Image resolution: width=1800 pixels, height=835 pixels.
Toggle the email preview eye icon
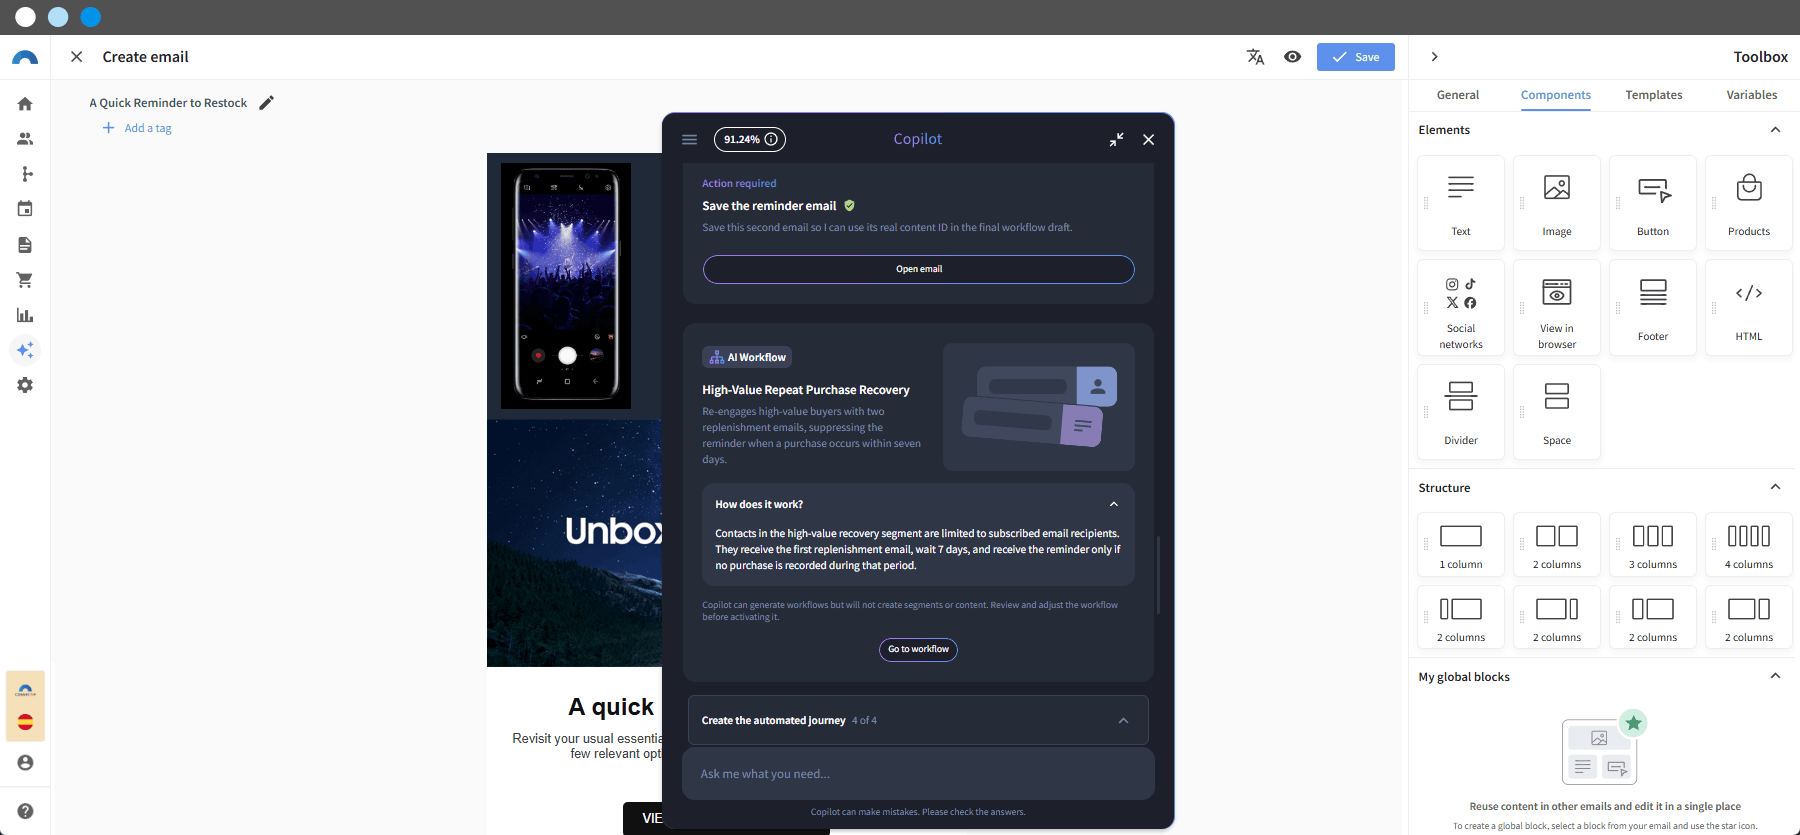[1293, 57]
